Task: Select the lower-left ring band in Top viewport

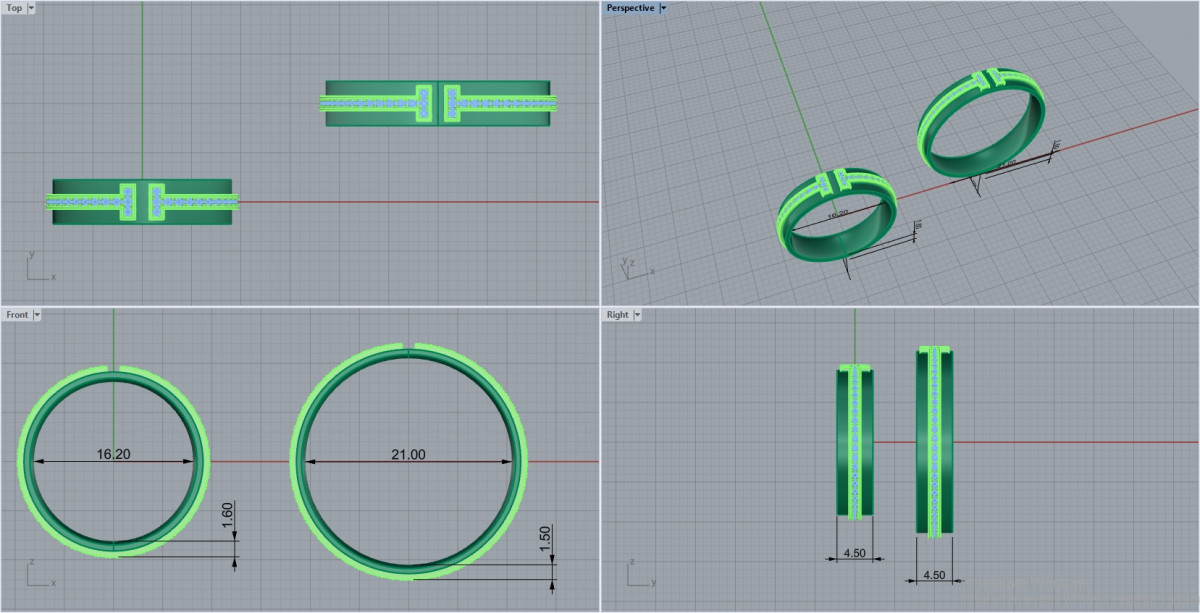Action: [142, 202]
